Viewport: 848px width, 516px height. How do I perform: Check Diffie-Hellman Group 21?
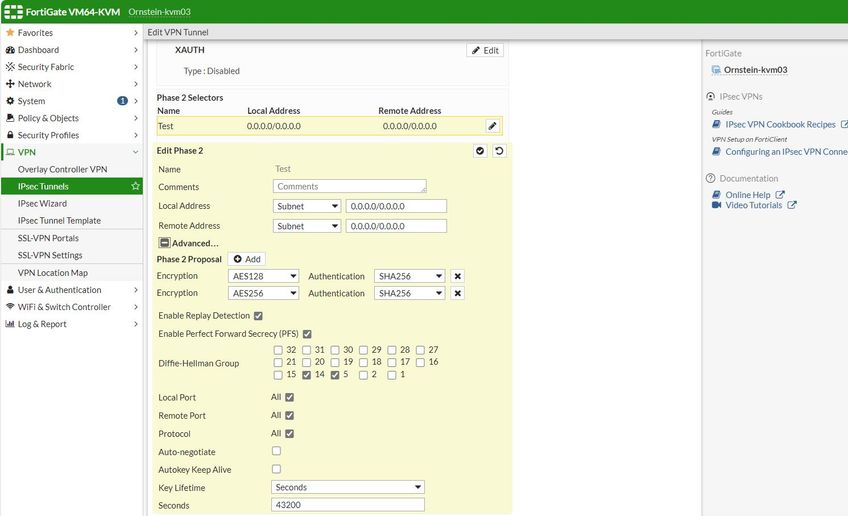tap(277, 362)
